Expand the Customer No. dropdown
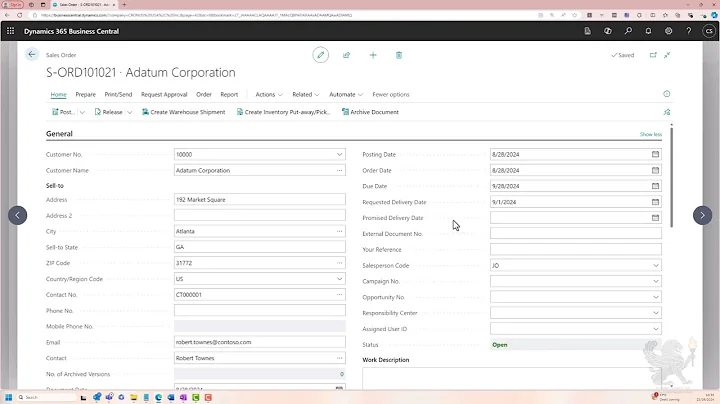Viewport: 720px width, 404px height. coord(339,154)
